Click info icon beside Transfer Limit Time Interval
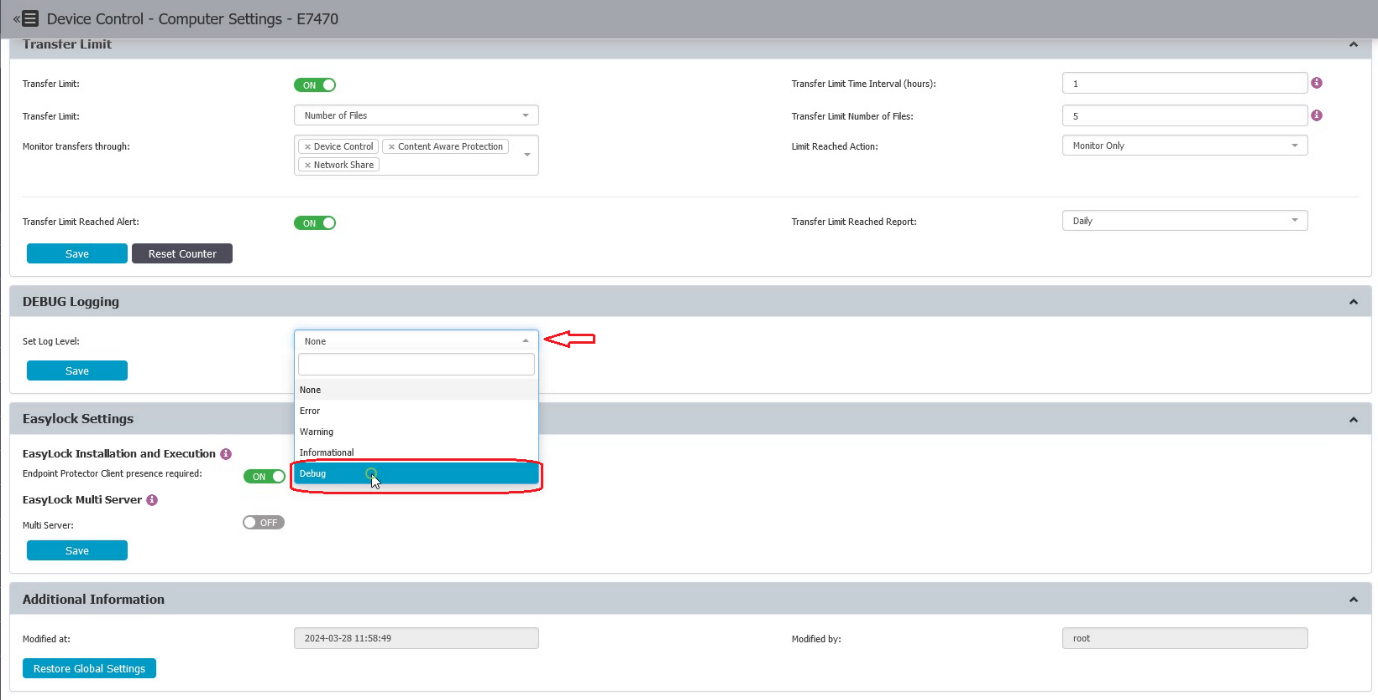 1317,83
